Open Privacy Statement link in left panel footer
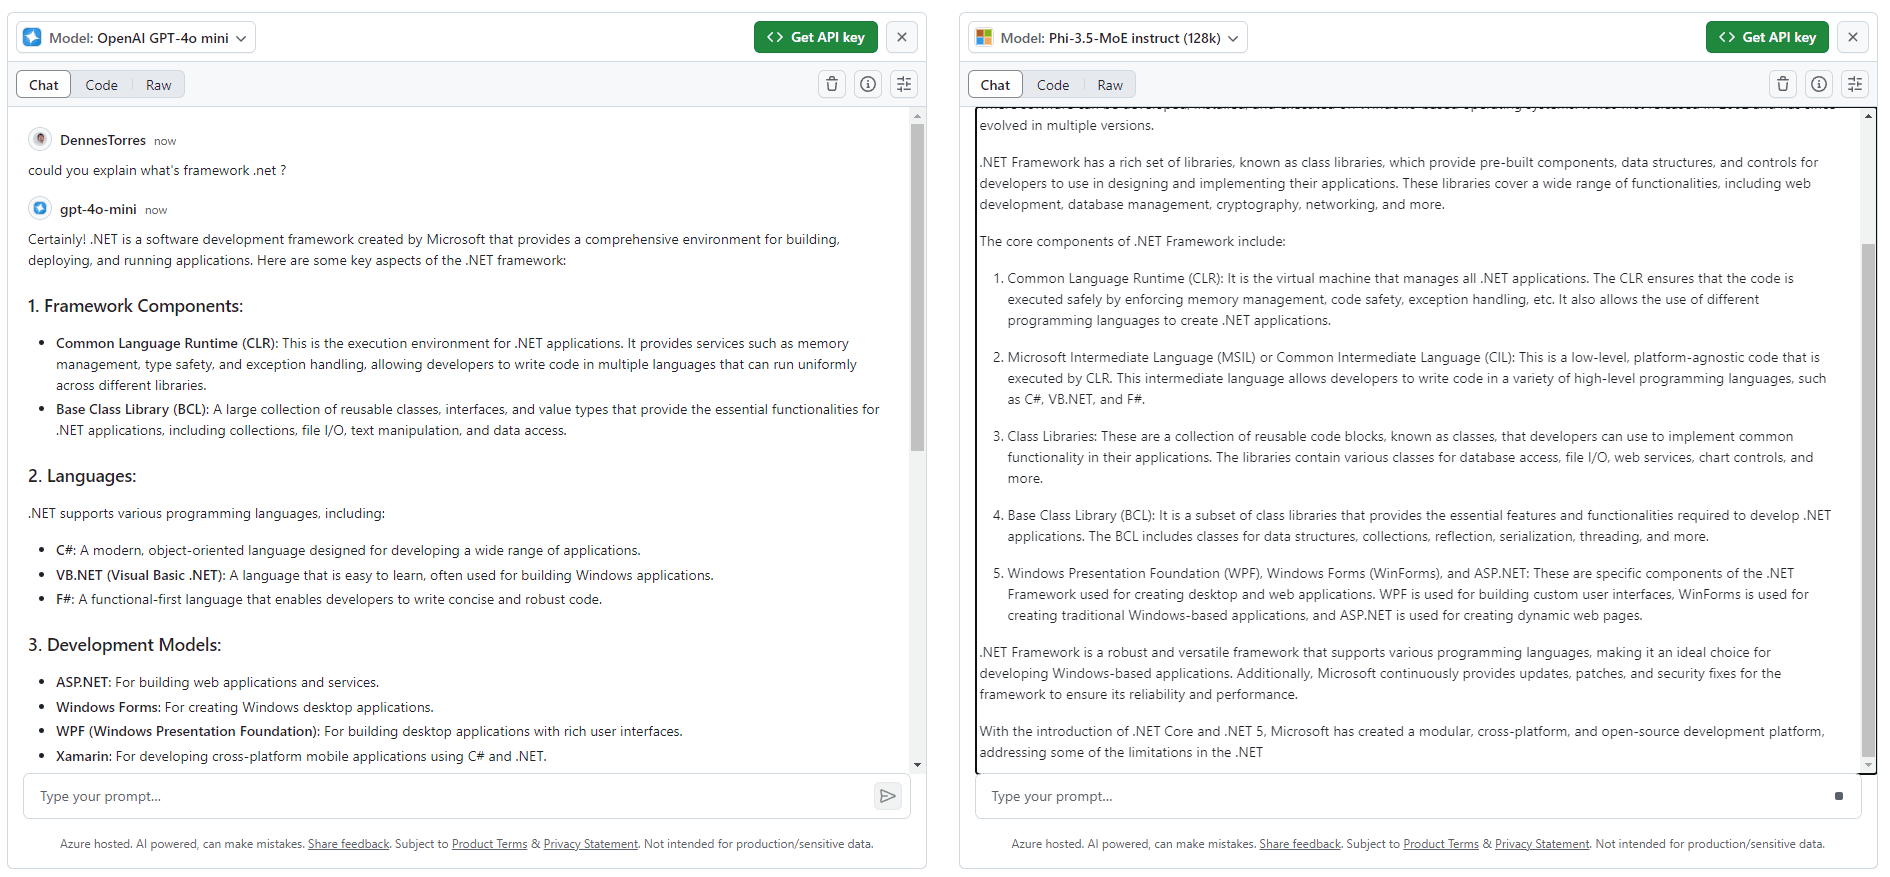The image size is (1890, 877). (590, 844)
